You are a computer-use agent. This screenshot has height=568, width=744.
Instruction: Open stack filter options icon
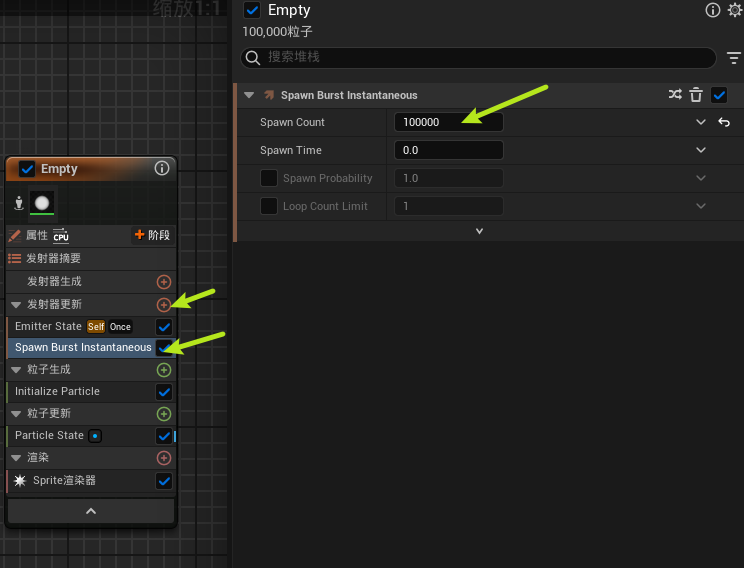734,58
